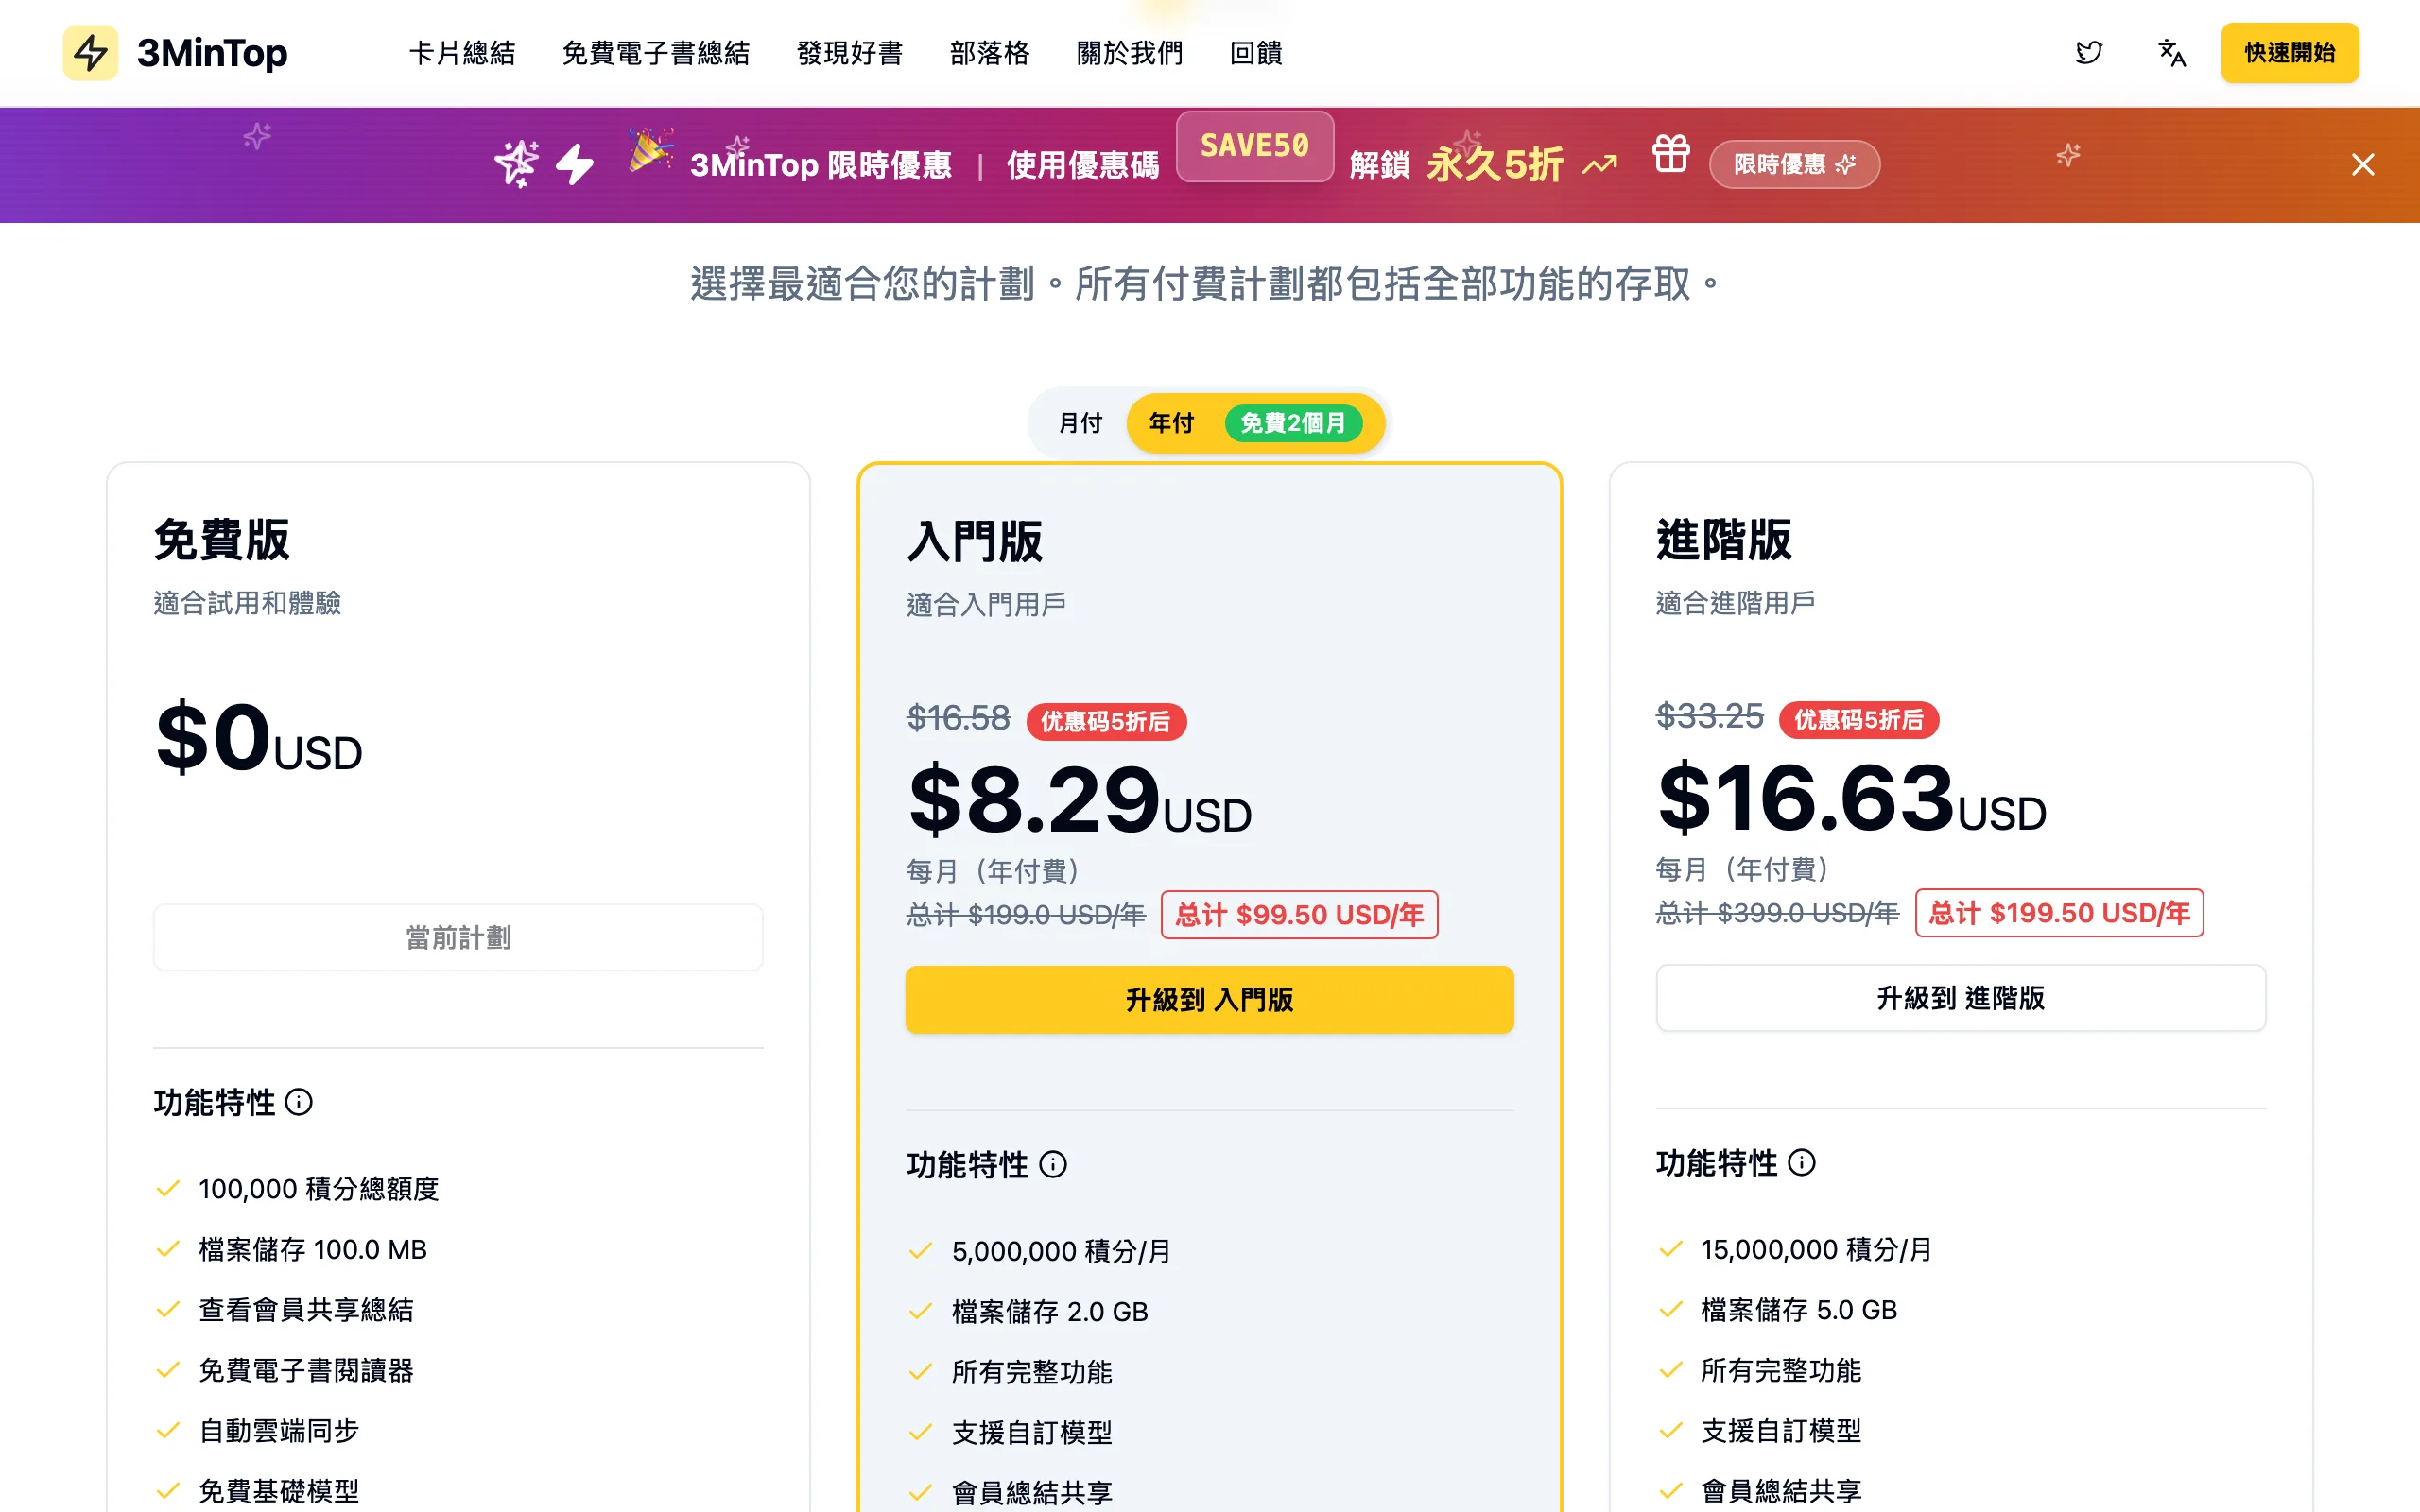
Task: Click the 永久5折 banner text
Action: [1495, 164]
